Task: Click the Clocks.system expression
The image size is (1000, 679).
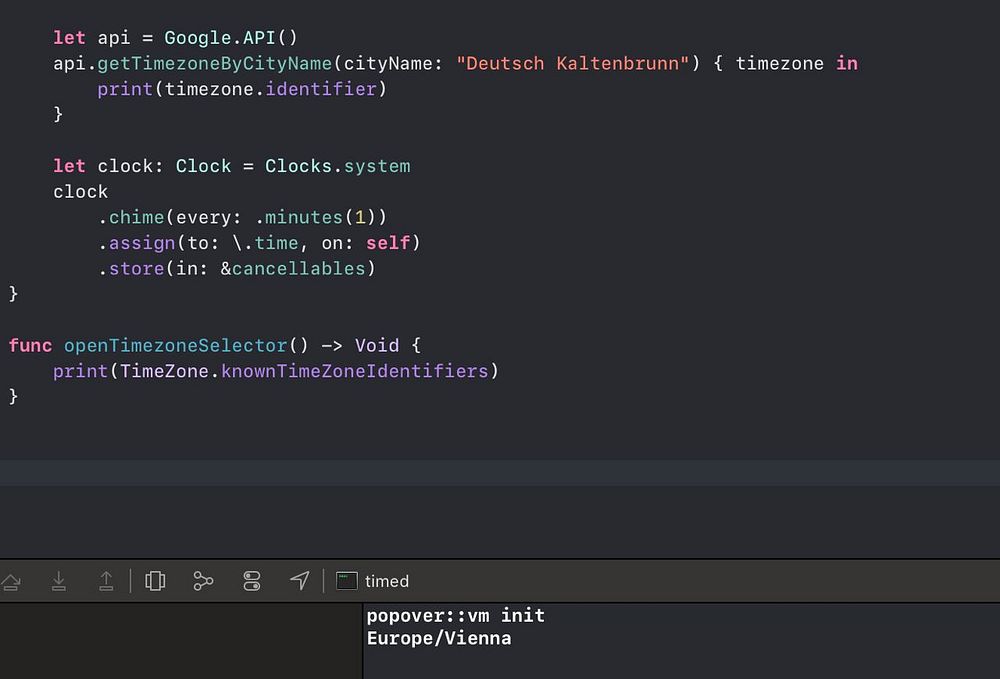Action: (x=337, y=166)
